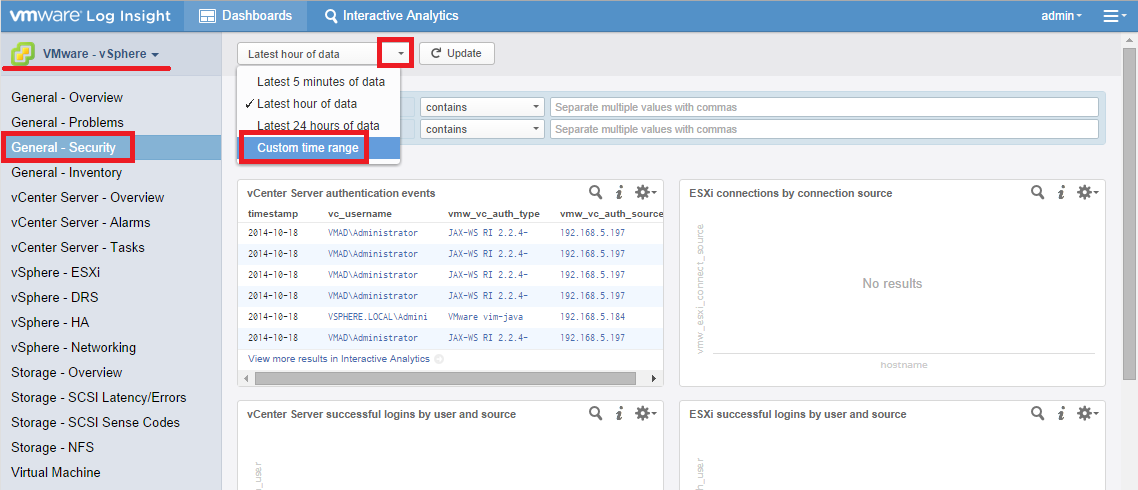Select Latest 5 minutes of data

[x=318, y=81]
